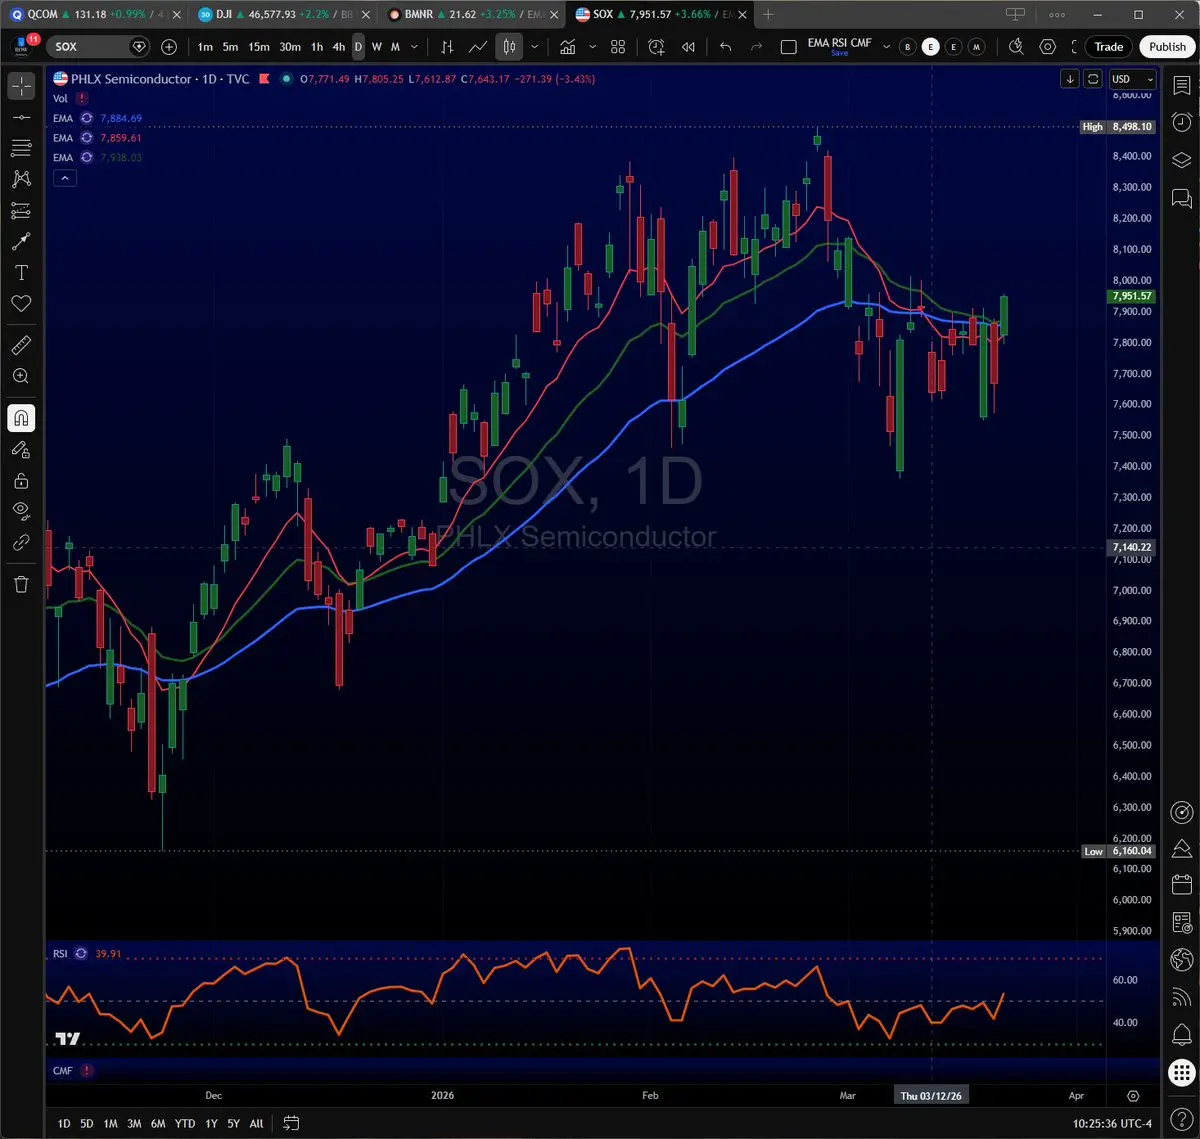
Task: Open the Economic Calendar icon
Action: point(1181,886)
